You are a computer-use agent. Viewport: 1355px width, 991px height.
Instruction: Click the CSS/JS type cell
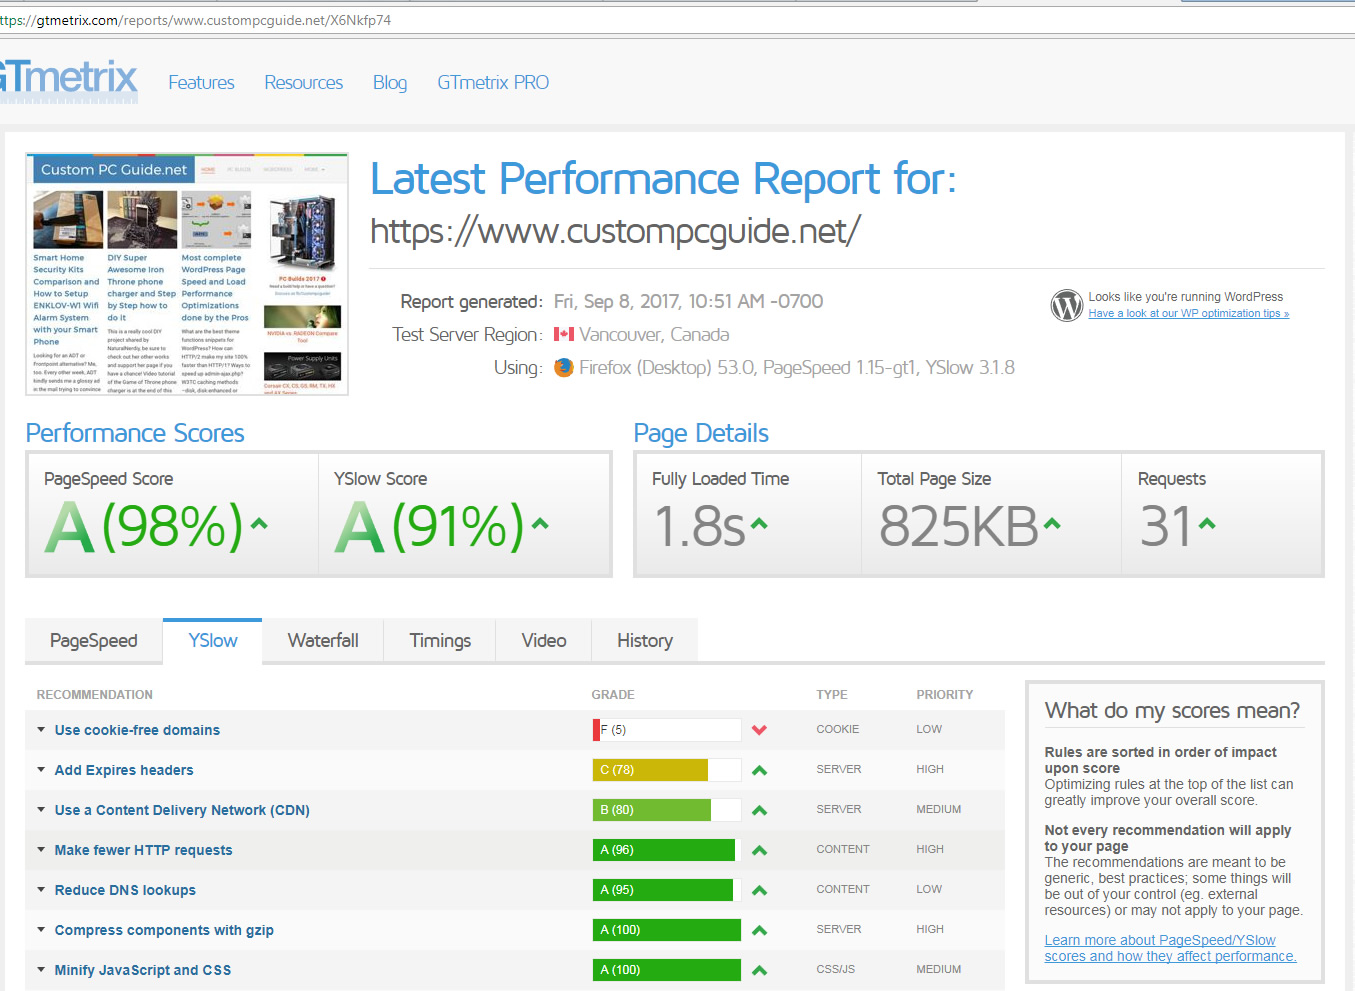point(836,970)
